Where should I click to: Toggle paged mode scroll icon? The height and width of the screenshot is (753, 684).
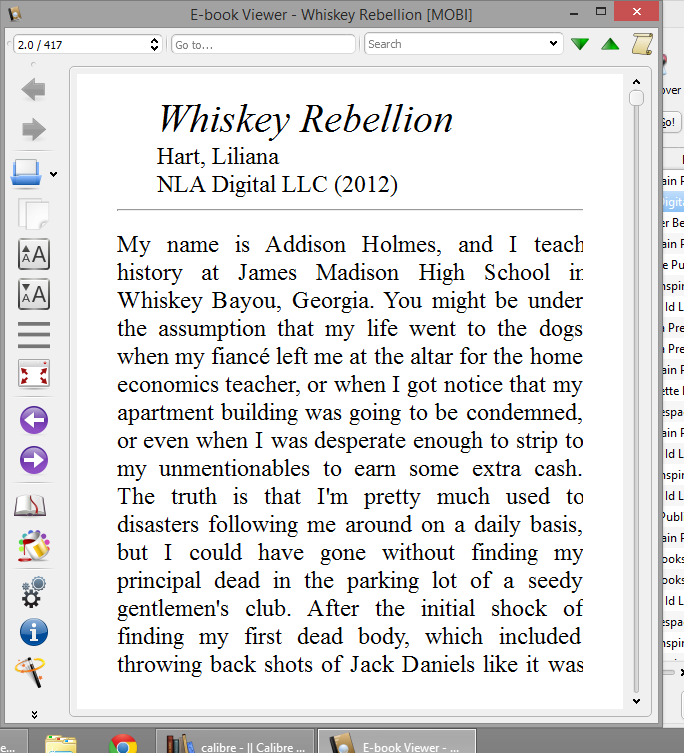click(642, 44)
